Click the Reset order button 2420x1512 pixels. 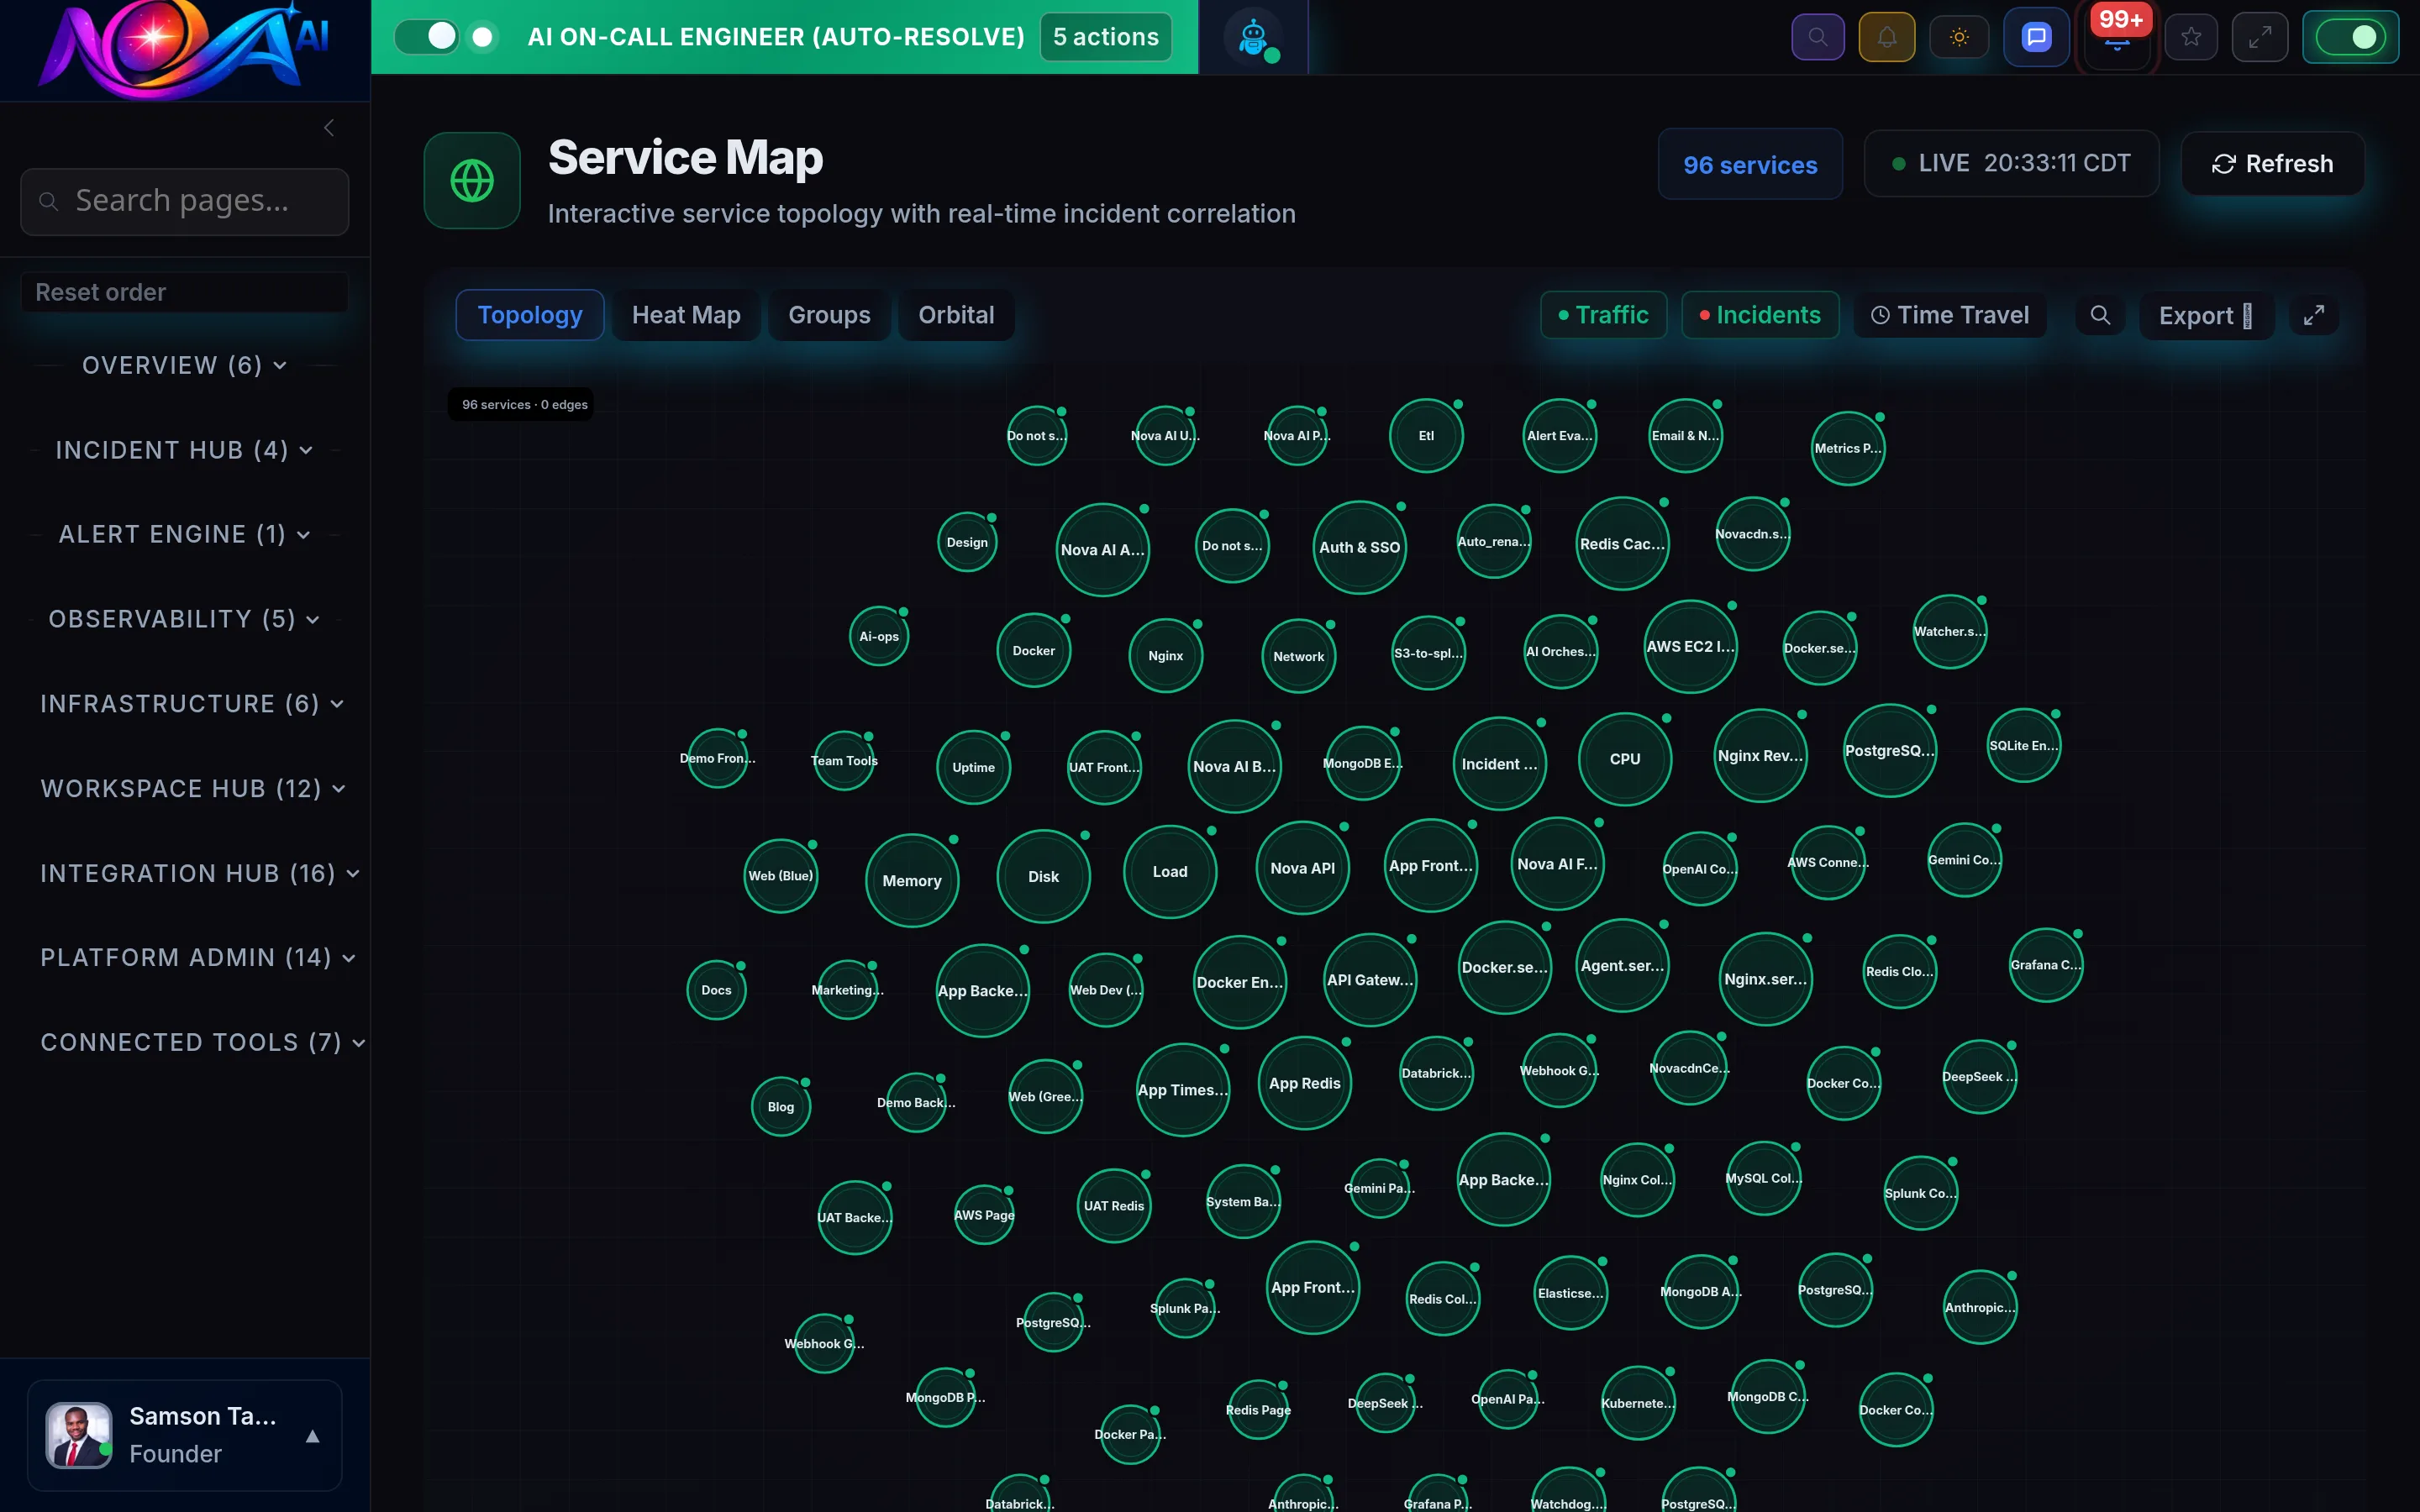pos(184,292)
